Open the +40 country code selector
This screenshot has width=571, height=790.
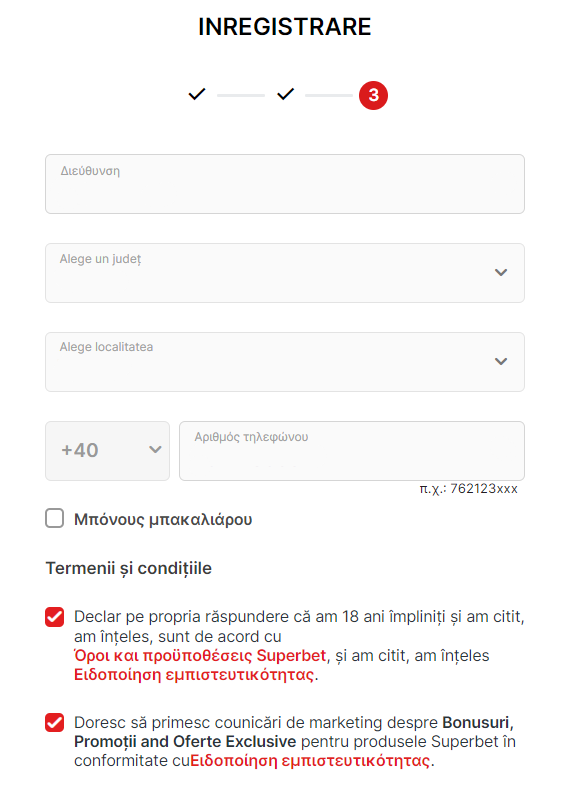[107, 451]
